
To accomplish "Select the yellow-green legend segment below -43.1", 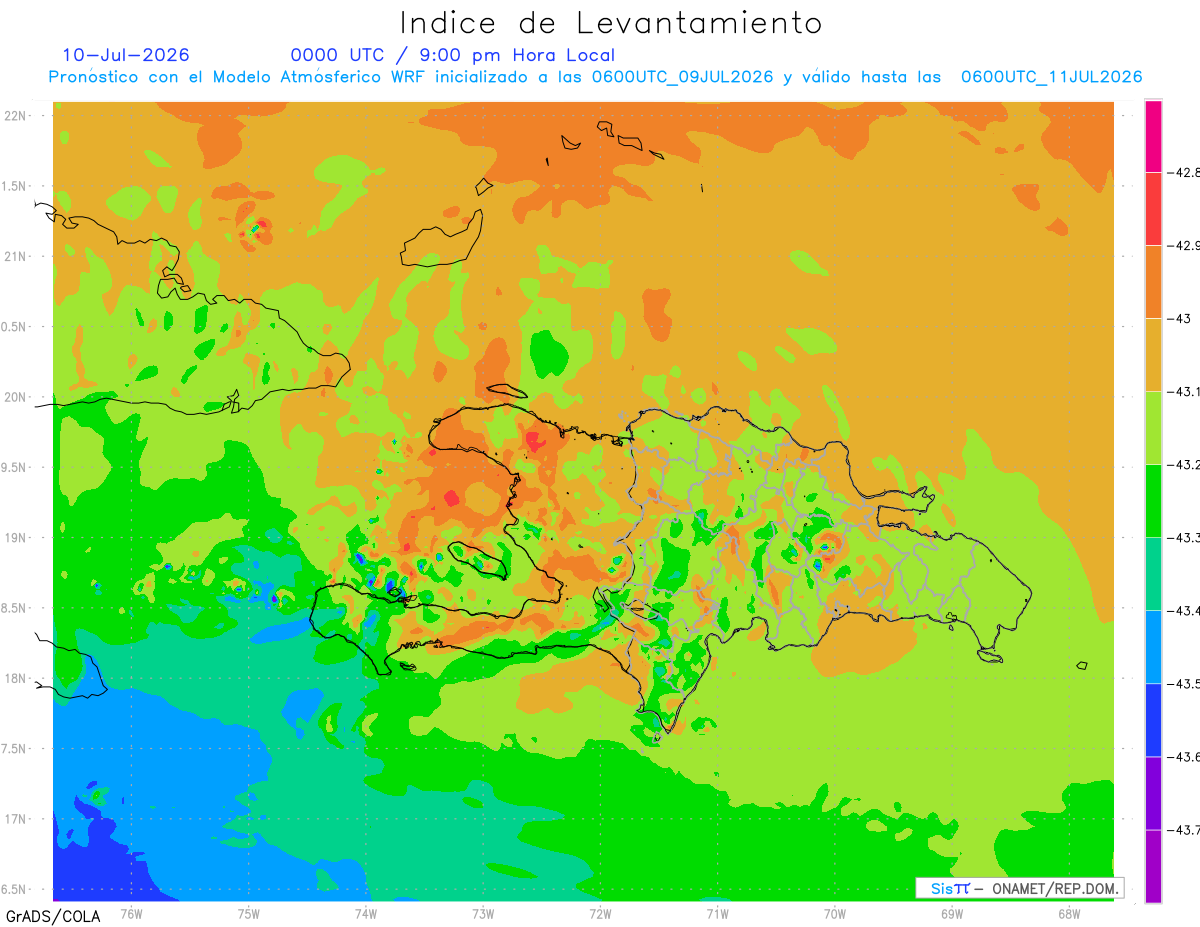I will coord(1153,427).
